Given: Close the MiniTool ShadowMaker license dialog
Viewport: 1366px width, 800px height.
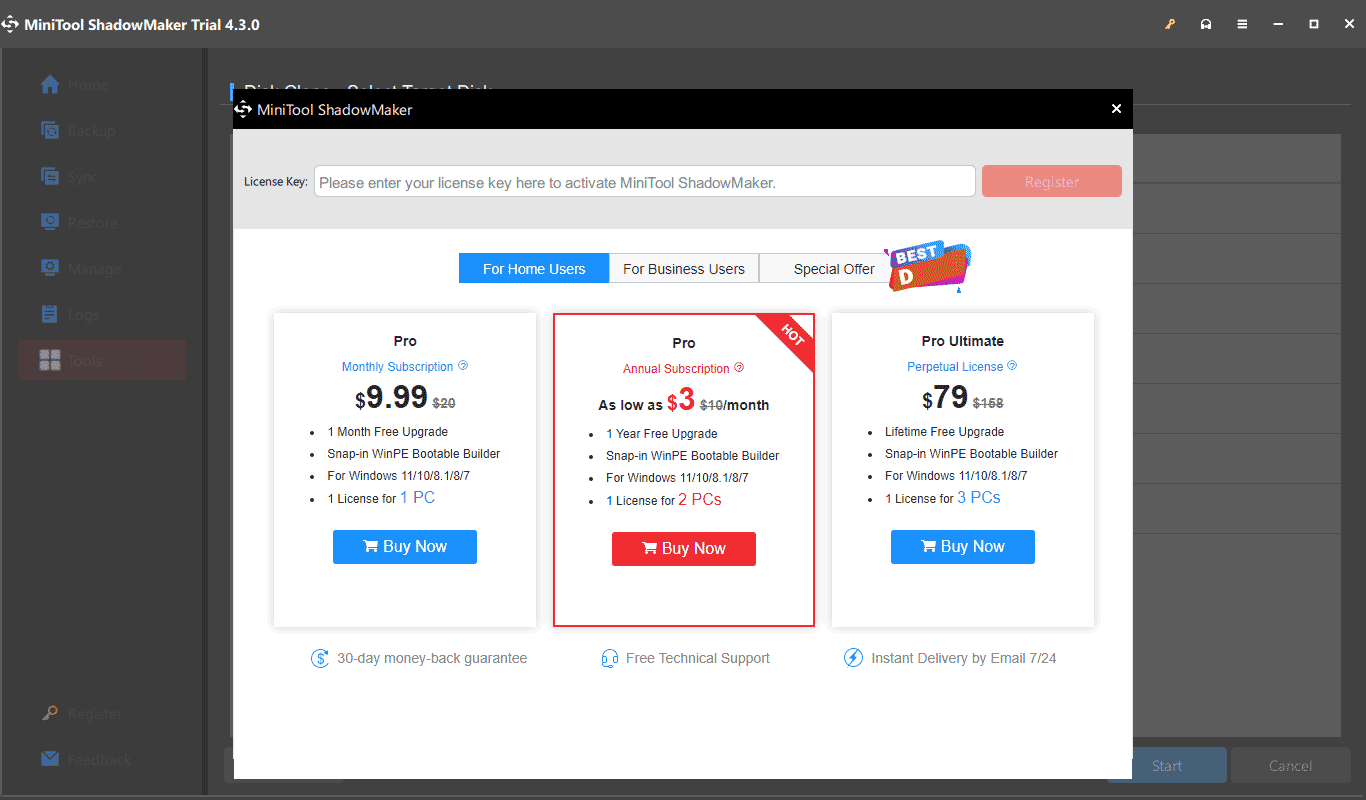Looking at the screenshot, I should (1117, 109).
